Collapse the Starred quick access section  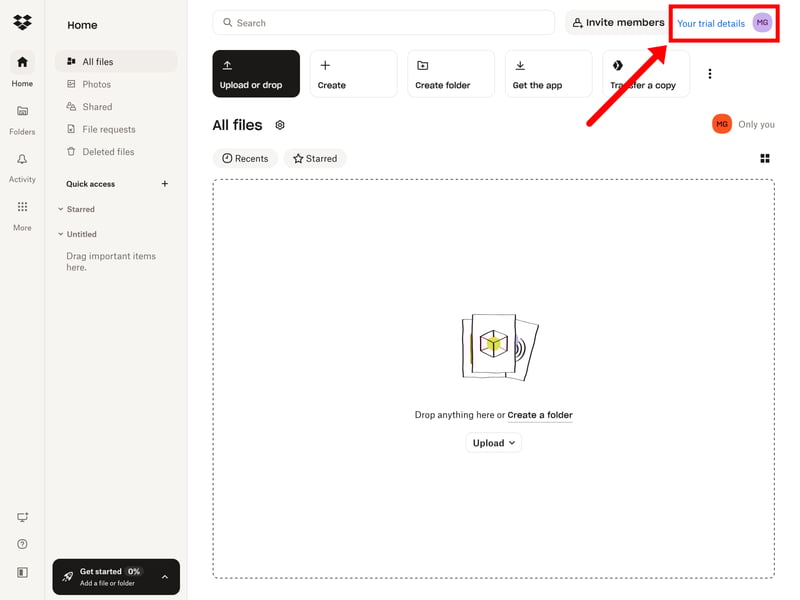pos(60,209)
